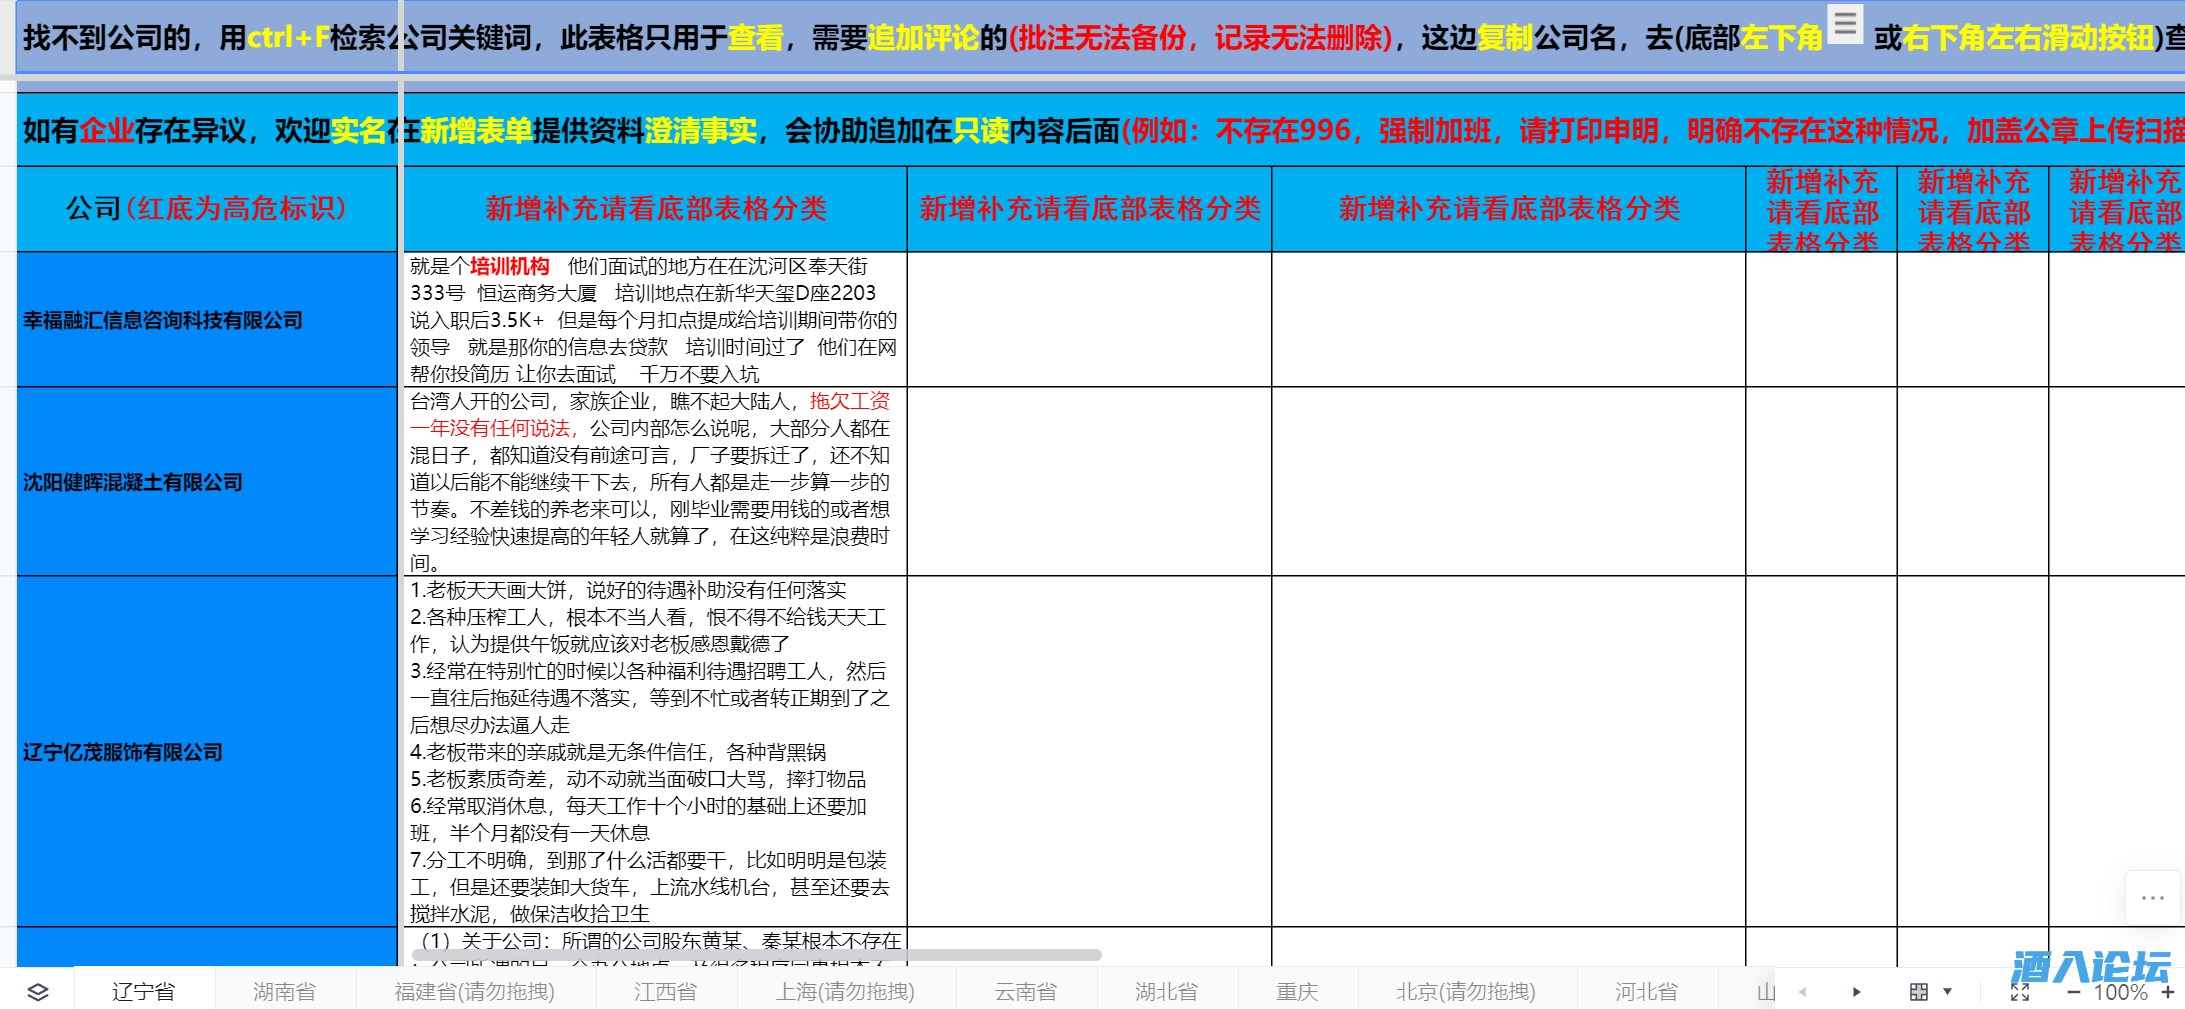Enter fullscreen mode via expand icon
Image resolution: width=2185 pixels, height=1009 pixels.
2020,992
